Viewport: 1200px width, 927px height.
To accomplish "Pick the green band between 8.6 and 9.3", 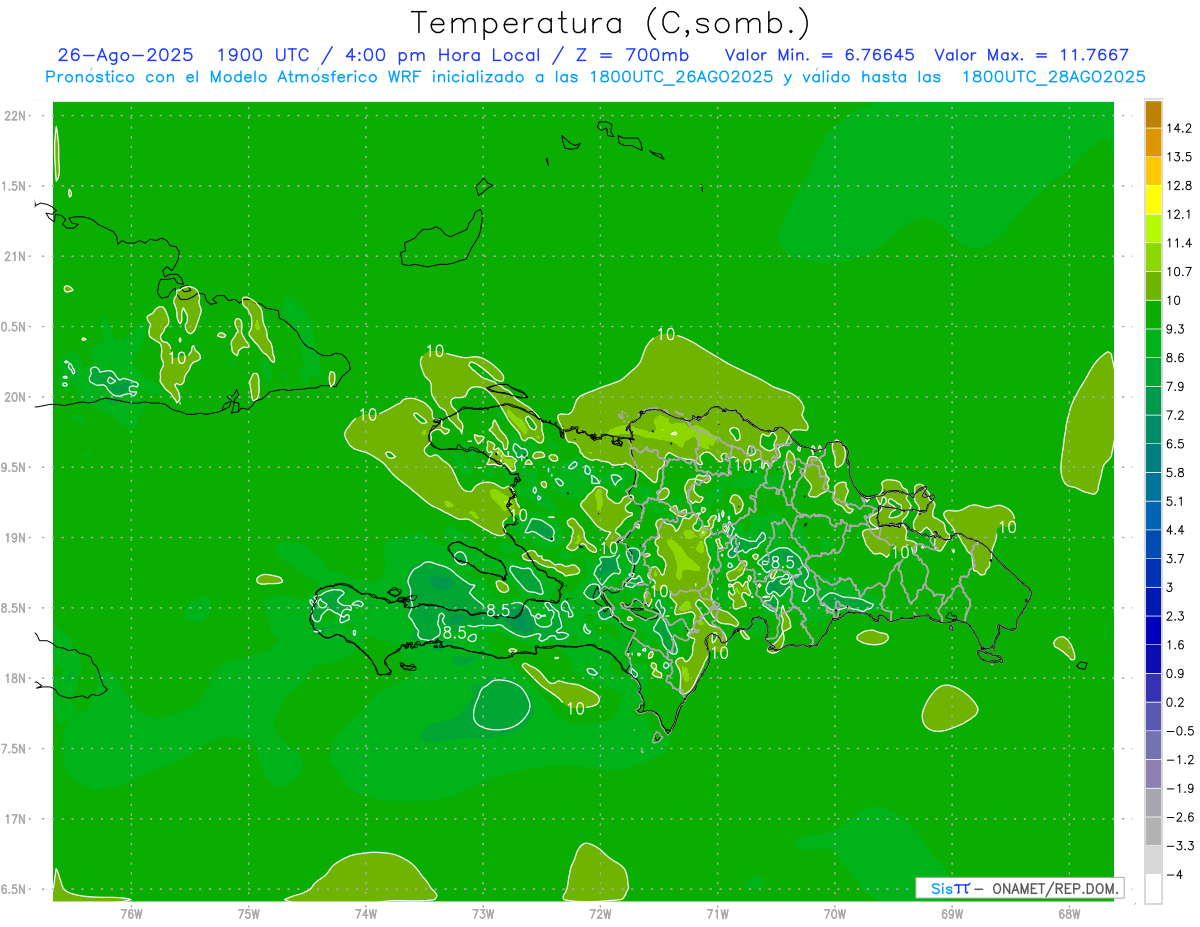I will (1153, 343).
